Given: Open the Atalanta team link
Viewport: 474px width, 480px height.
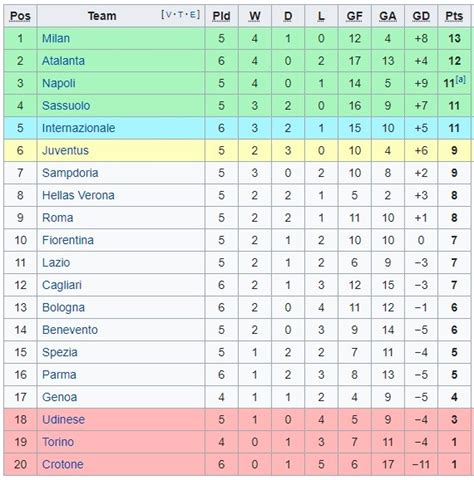Looking at the screenshot, I should [x=63, y=61].
